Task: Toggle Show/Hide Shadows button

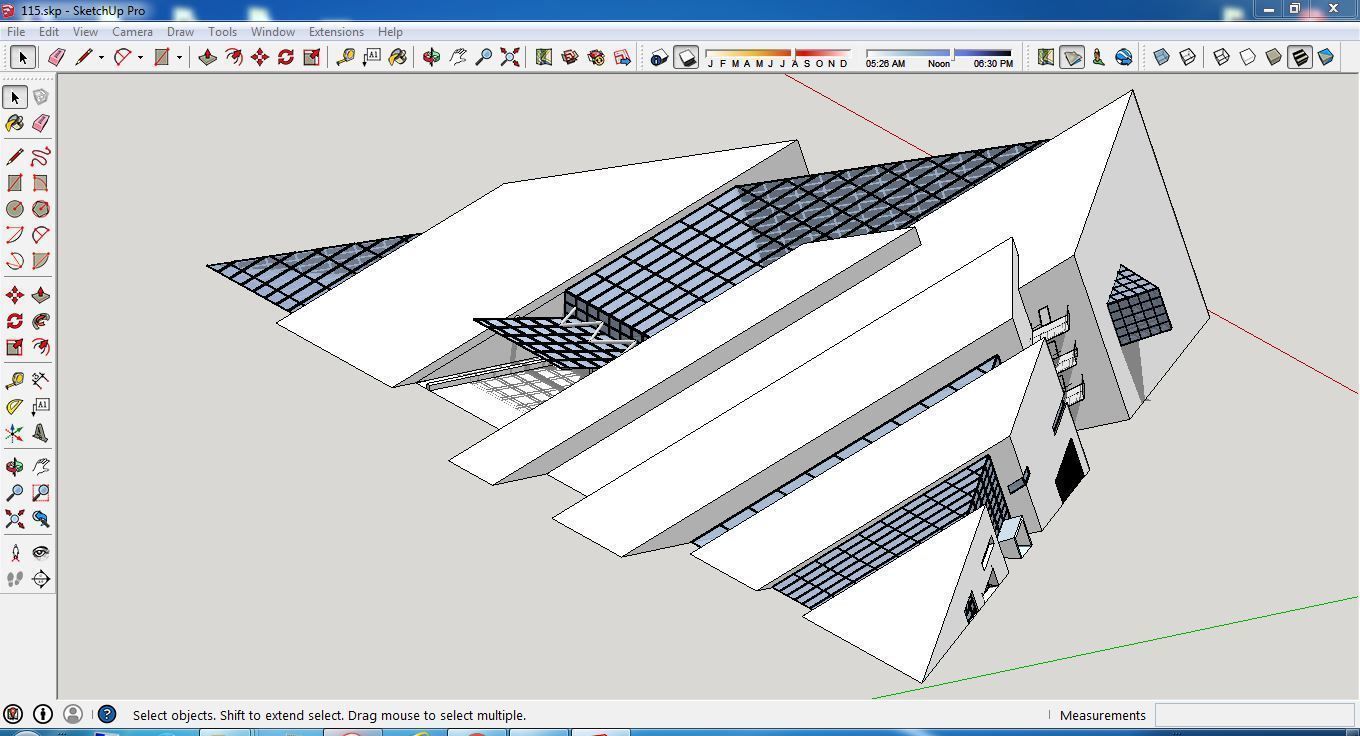Action: pyautogui.click(x=685, y=57)
